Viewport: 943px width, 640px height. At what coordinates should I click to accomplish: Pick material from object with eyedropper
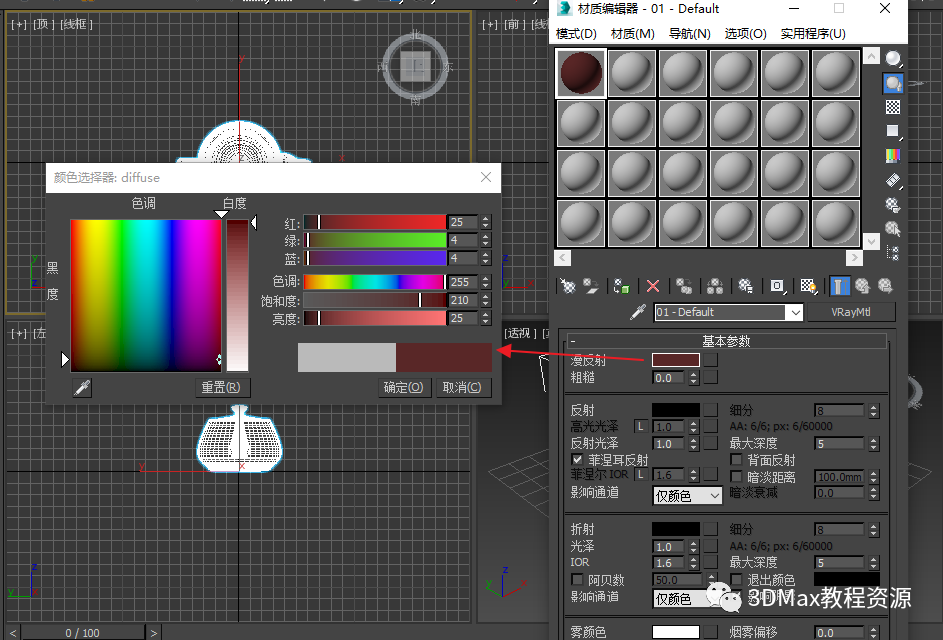point(637,313)
